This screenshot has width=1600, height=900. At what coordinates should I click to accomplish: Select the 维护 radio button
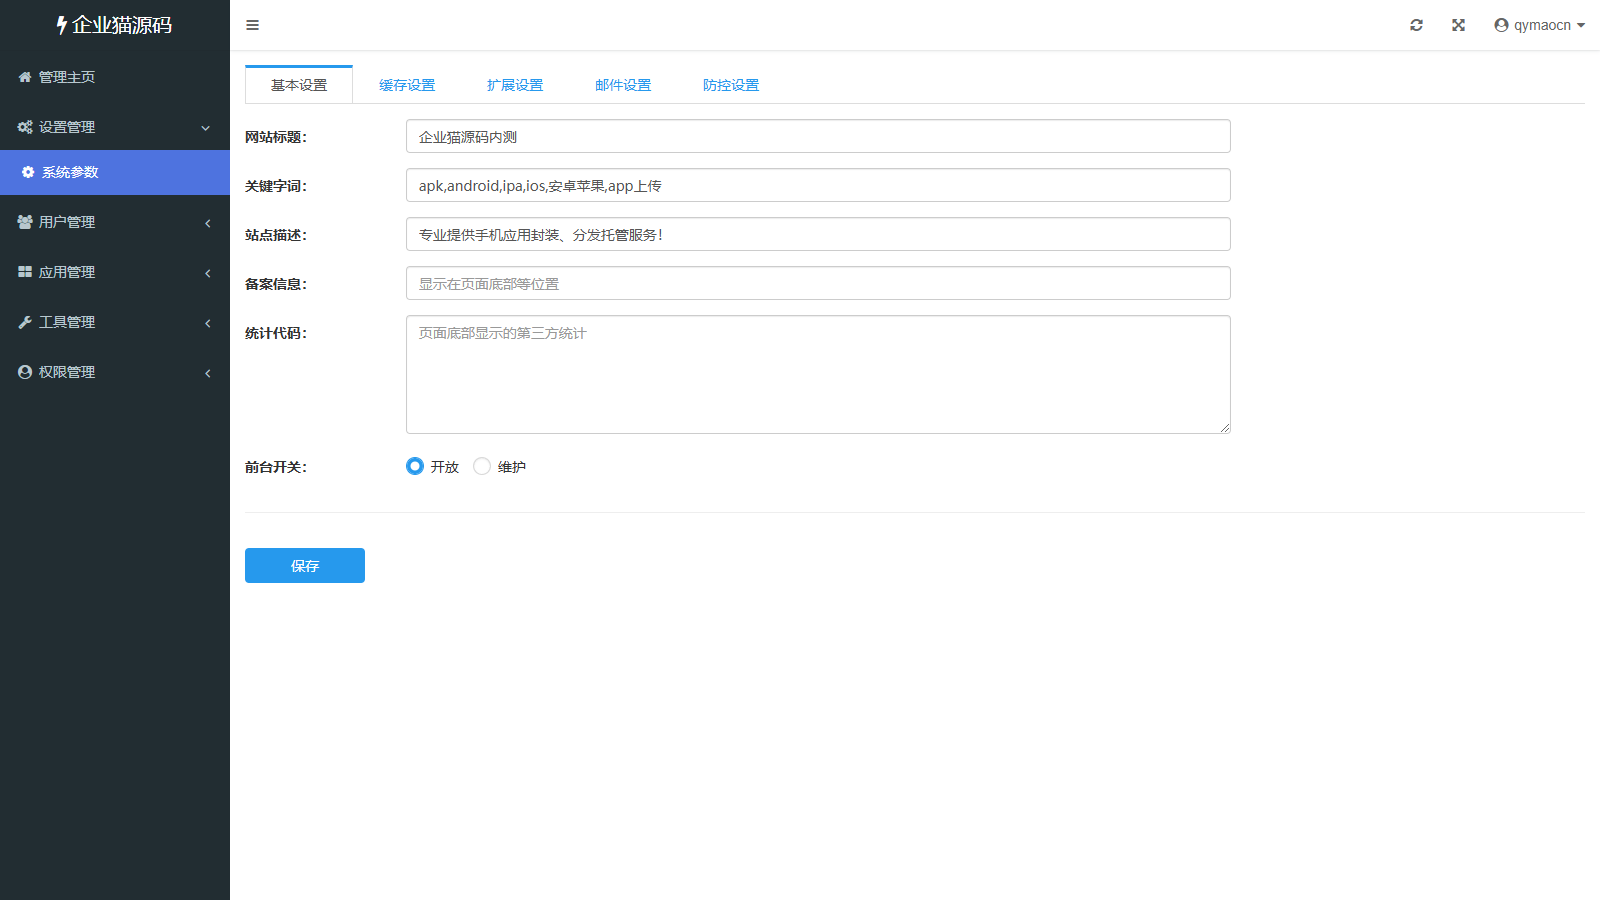coord(482,466)
